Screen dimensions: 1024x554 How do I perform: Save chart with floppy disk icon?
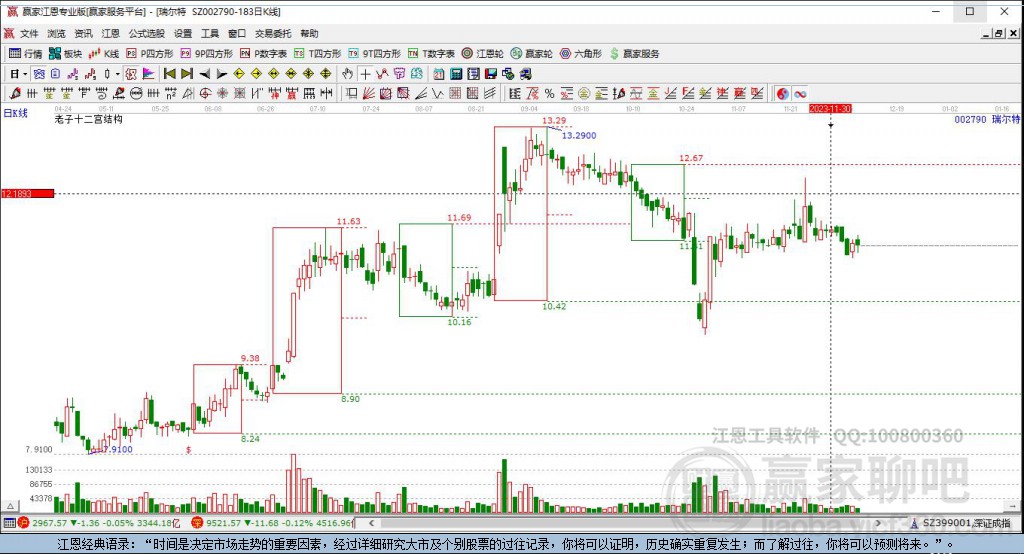pyautogui.click(x=490, y=74)
